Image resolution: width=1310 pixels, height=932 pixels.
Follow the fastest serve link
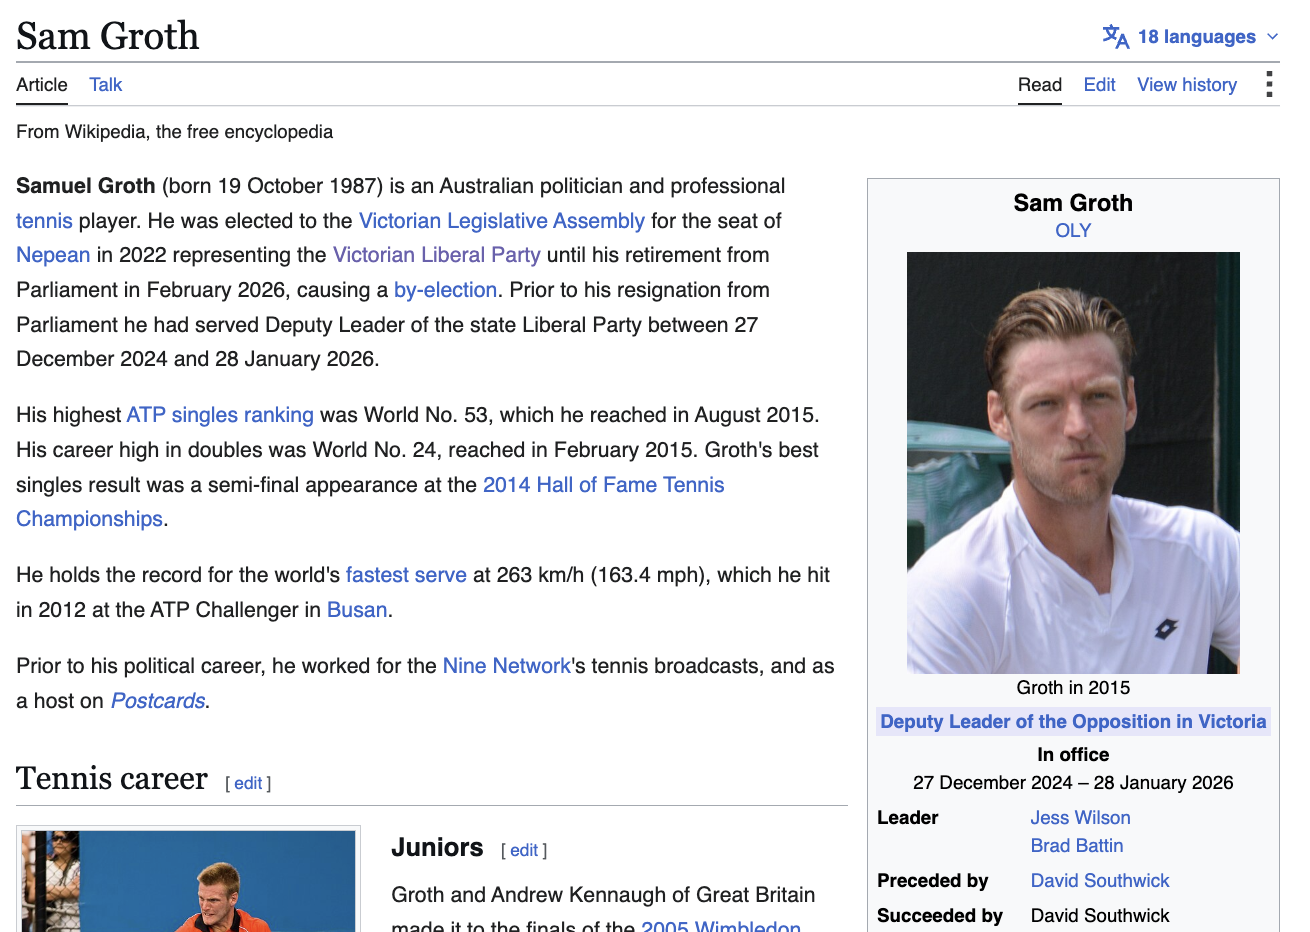click(406, 575)
